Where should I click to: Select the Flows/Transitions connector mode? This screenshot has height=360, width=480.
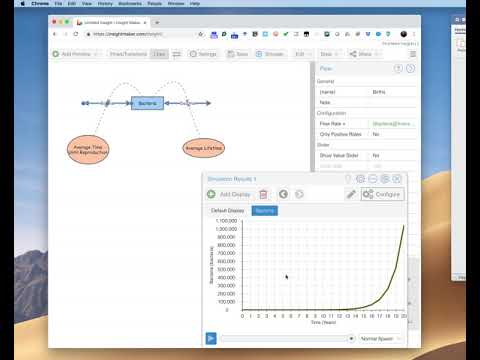point(128,54)
